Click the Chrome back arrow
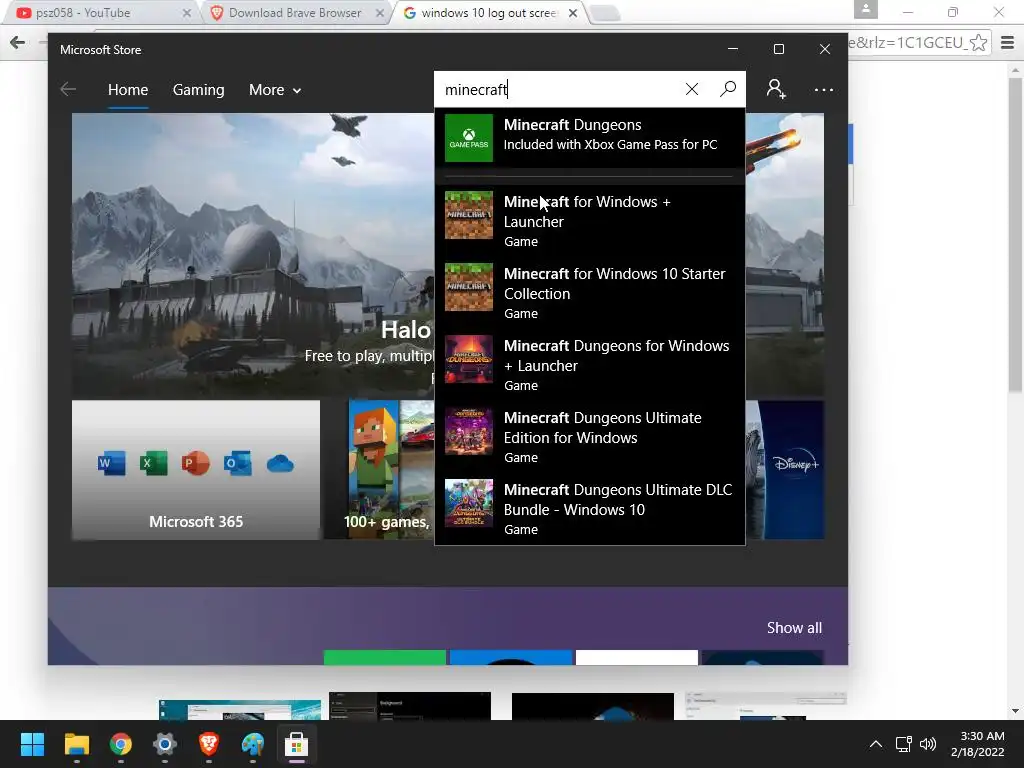This screenshot has width=1024, height=768. 18,43
